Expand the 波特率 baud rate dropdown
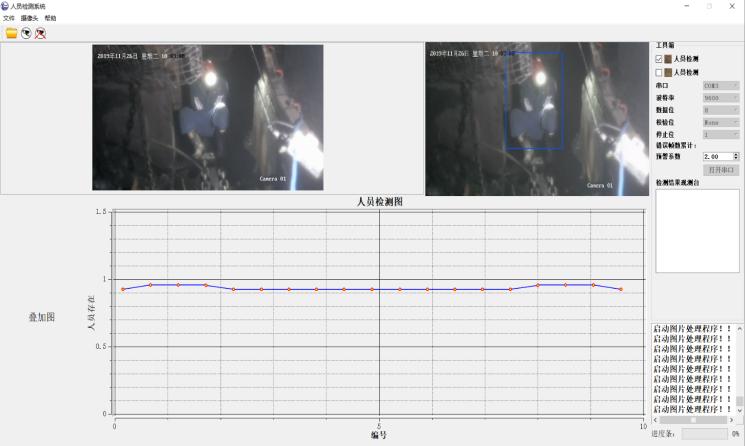 pos(721,98)
